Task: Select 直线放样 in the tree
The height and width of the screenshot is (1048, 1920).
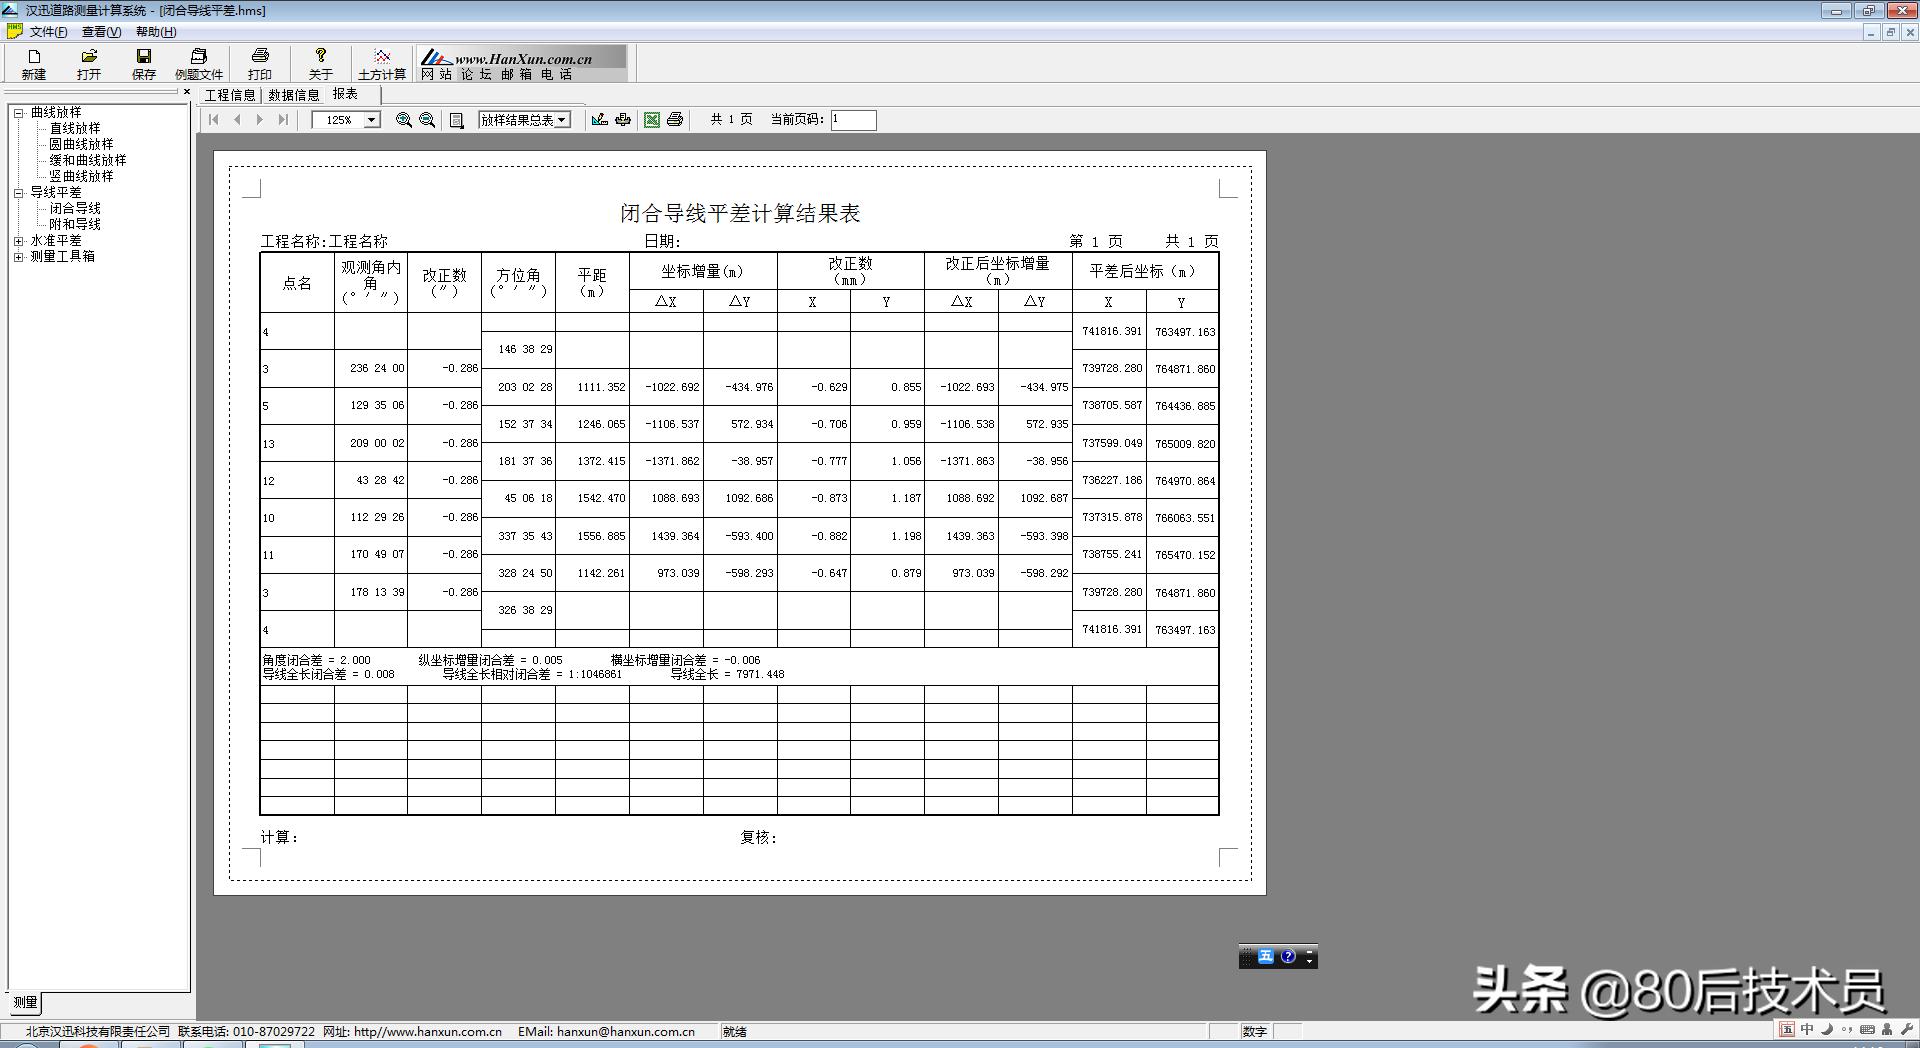Action: (x=75, y=129)
